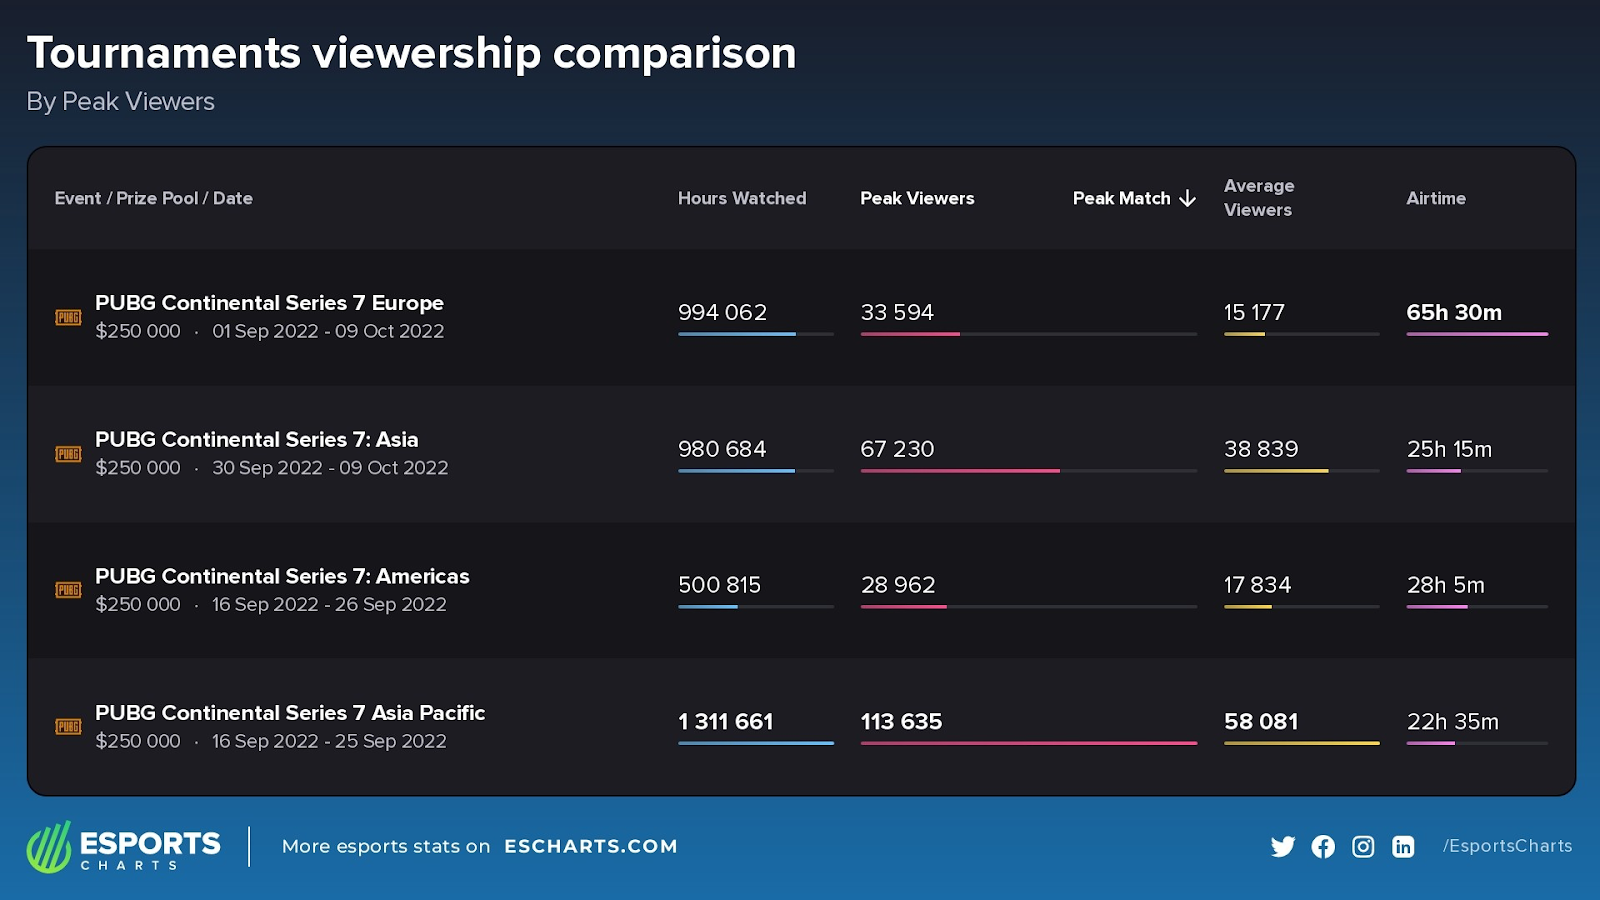The width and height of the screenshot is (1600, 900).
Task: Click date range 01 Sep 2022 - 09 Oct 2022
Action: (328, 331)
